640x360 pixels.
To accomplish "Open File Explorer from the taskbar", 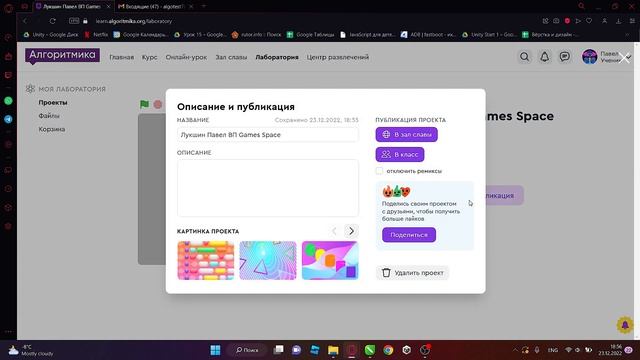I will (333, 350).
